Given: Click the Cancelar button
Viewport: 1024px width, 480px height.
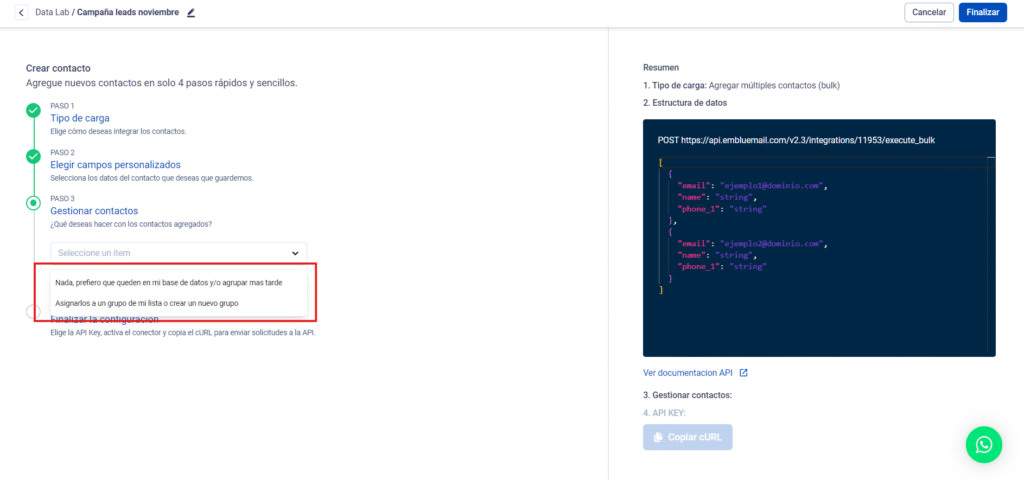Looking at the screenshot, I should point(928,12).
